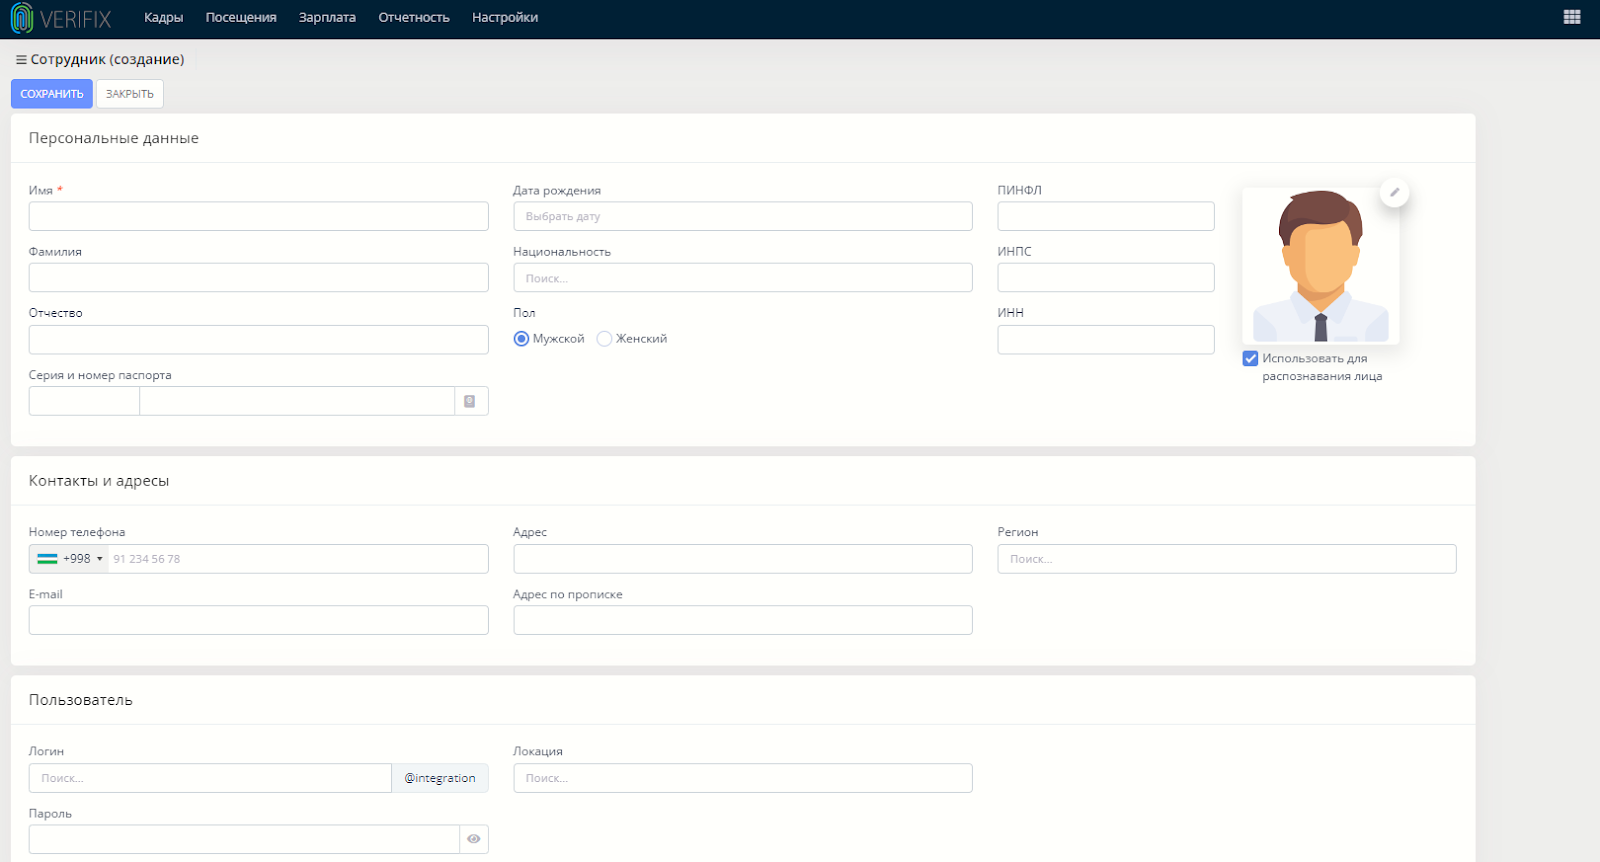Open the Кадры menu
The image size is (1600, 862).
[x=163, y=18]
